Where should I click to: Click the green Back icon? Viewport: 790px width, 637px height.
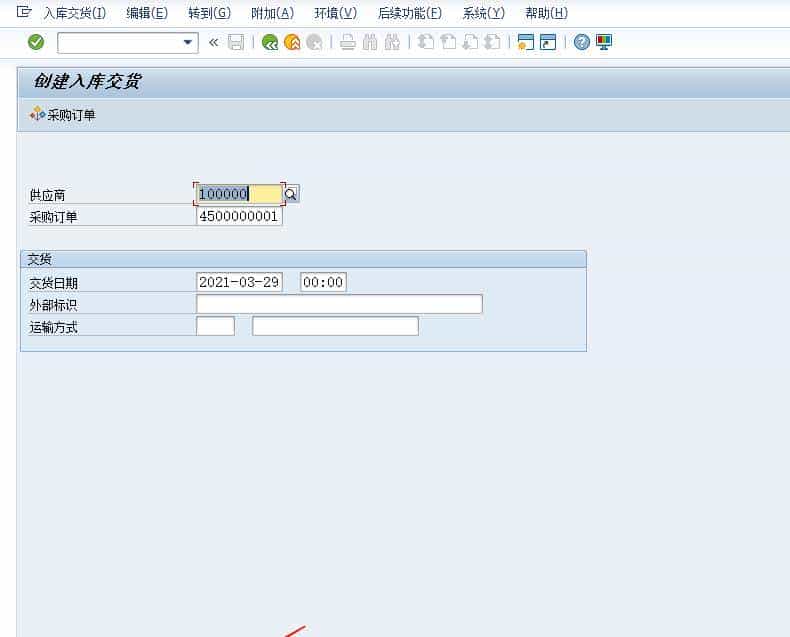[270, 42]
